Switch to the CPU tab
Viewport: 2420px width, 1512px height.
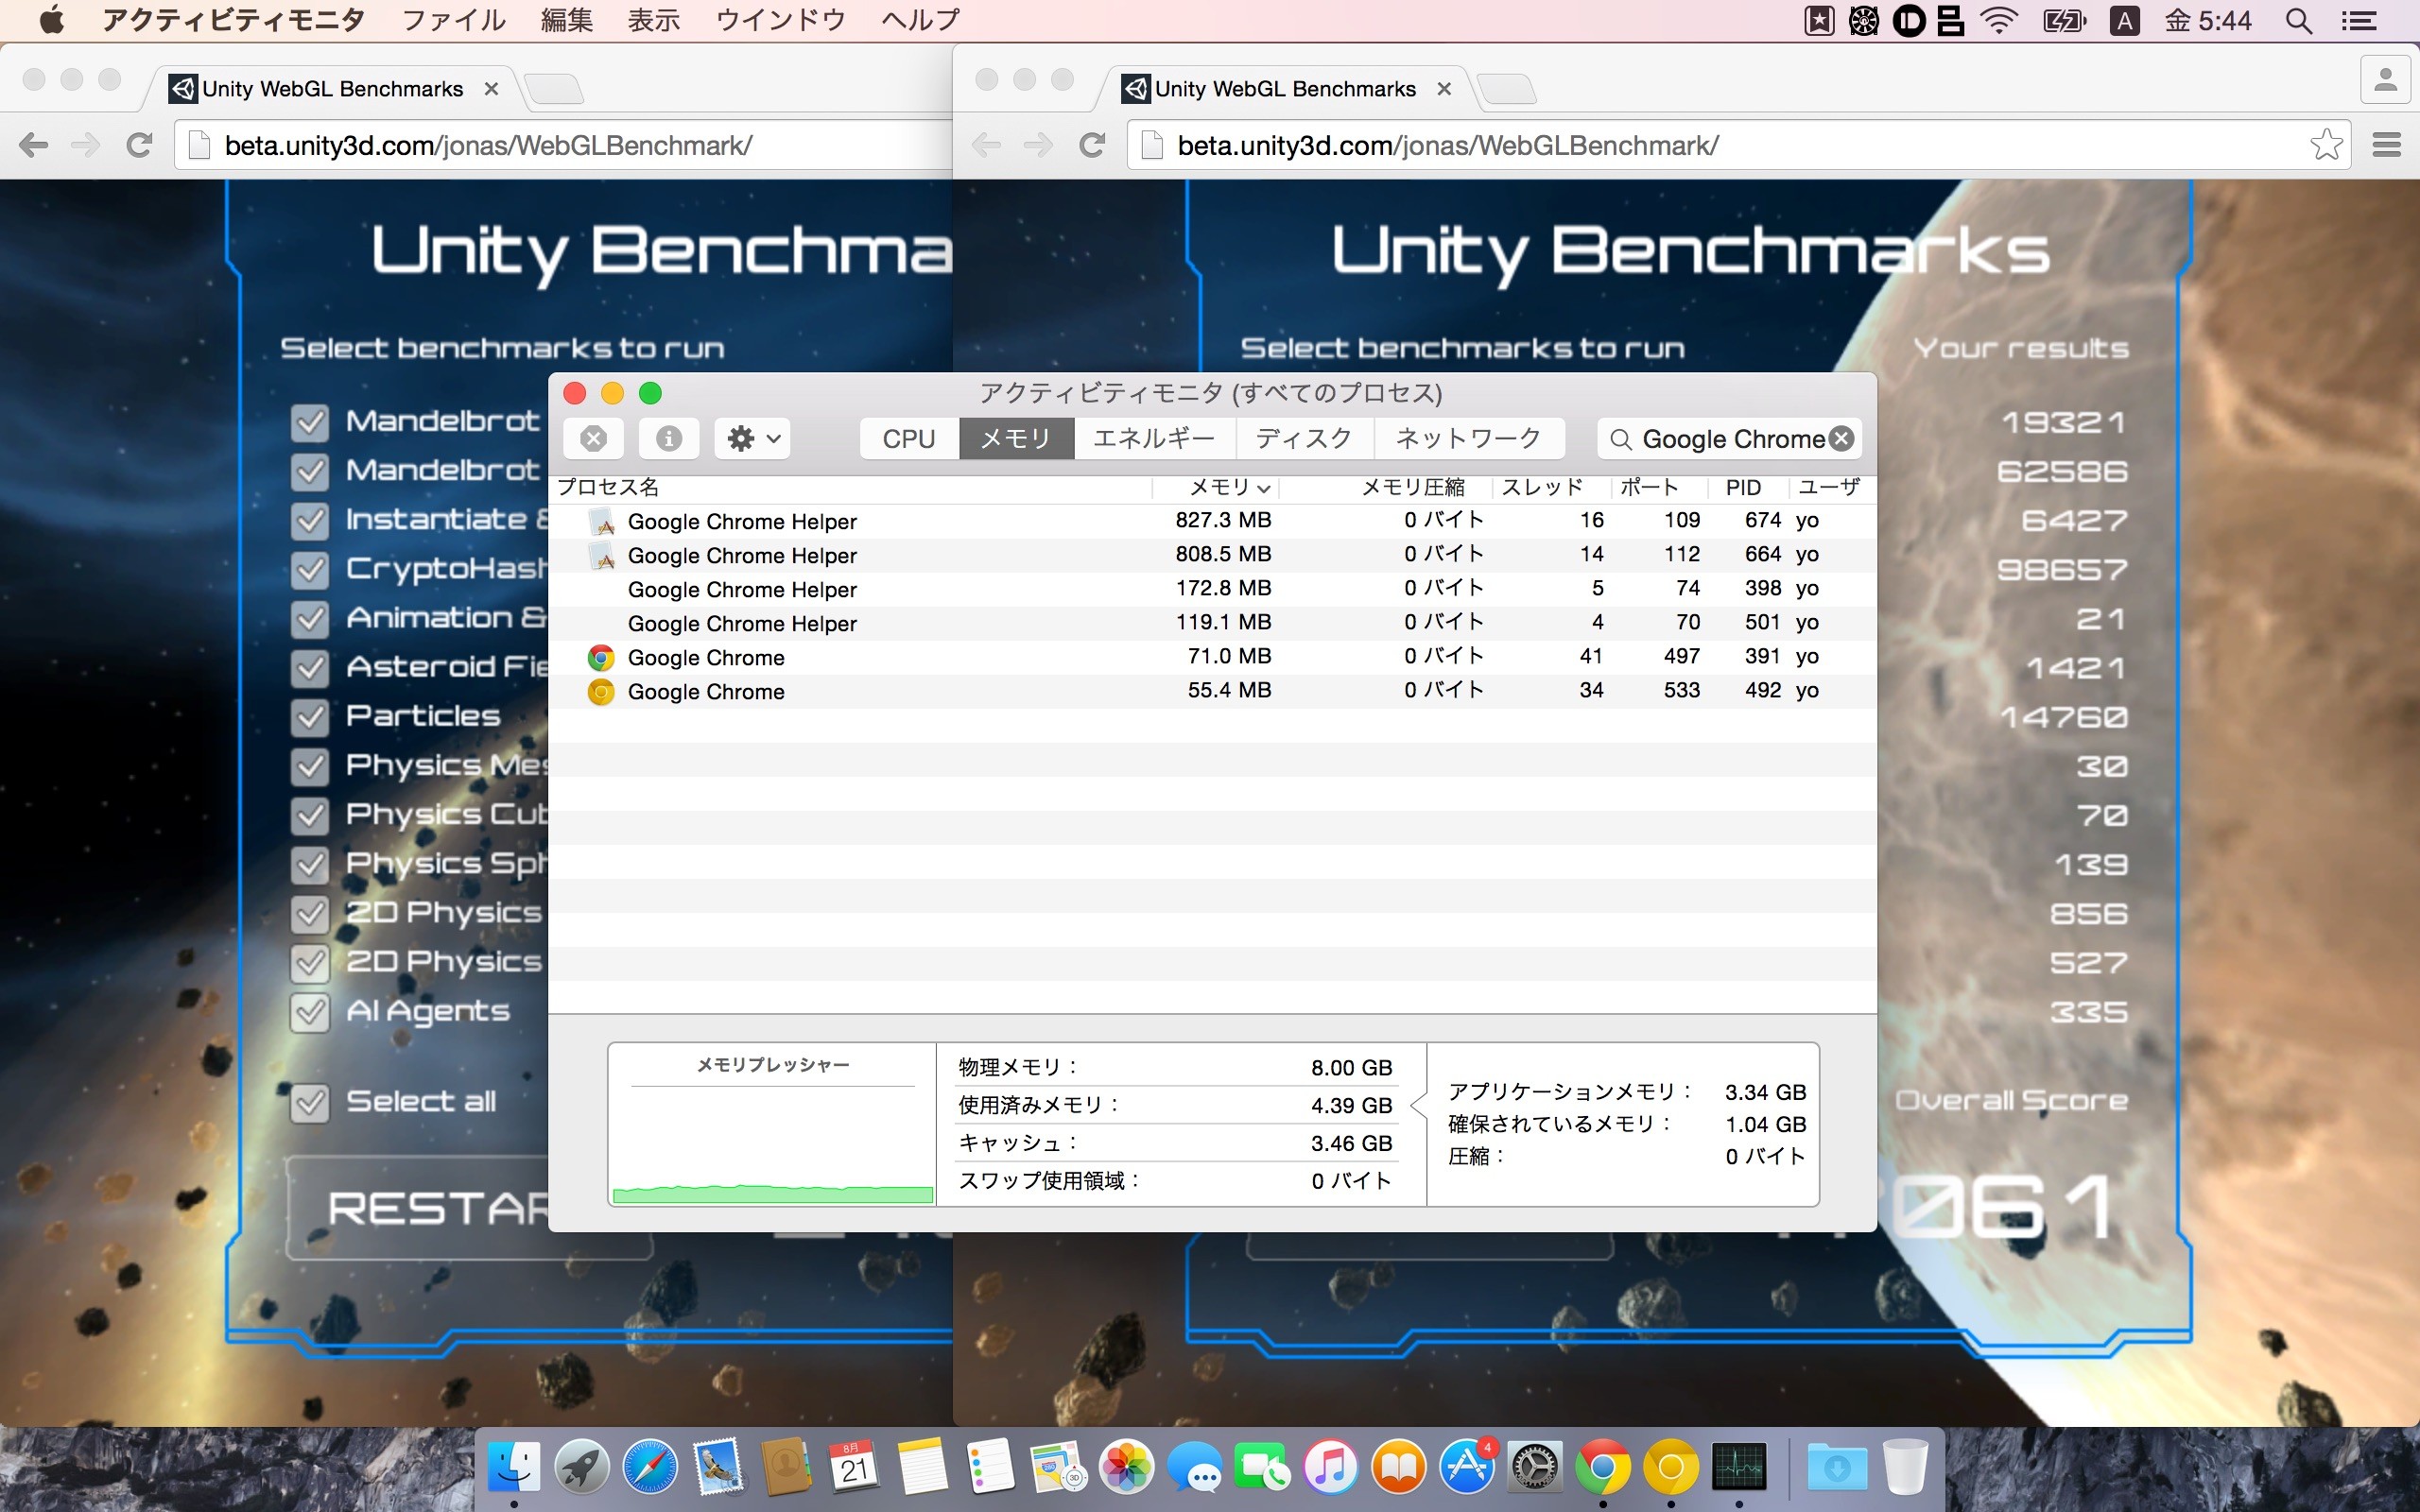(908, 438)
